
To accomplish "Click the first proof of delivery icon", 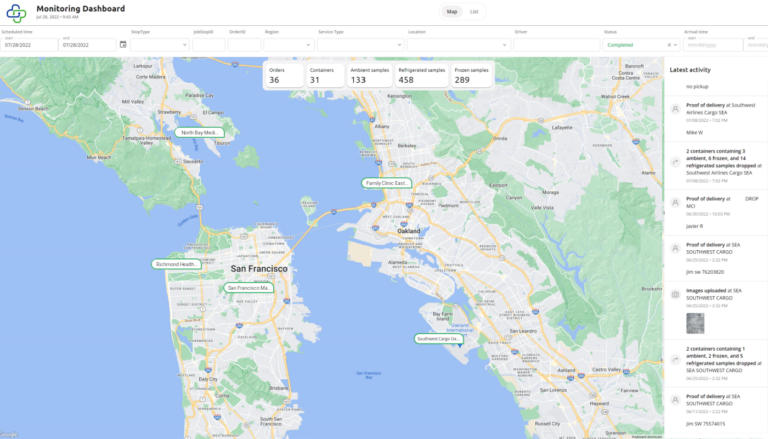I will point(676,108).
